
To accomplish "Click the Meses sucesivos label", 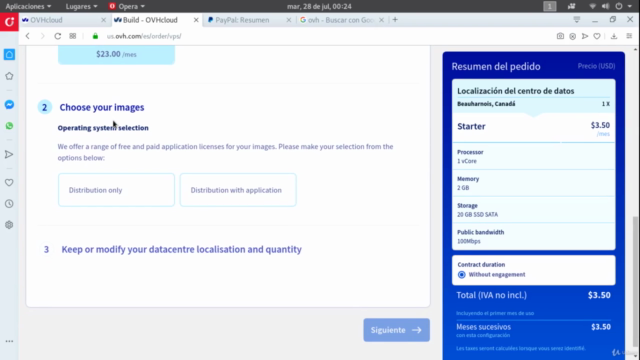I will tap(483, 327).
